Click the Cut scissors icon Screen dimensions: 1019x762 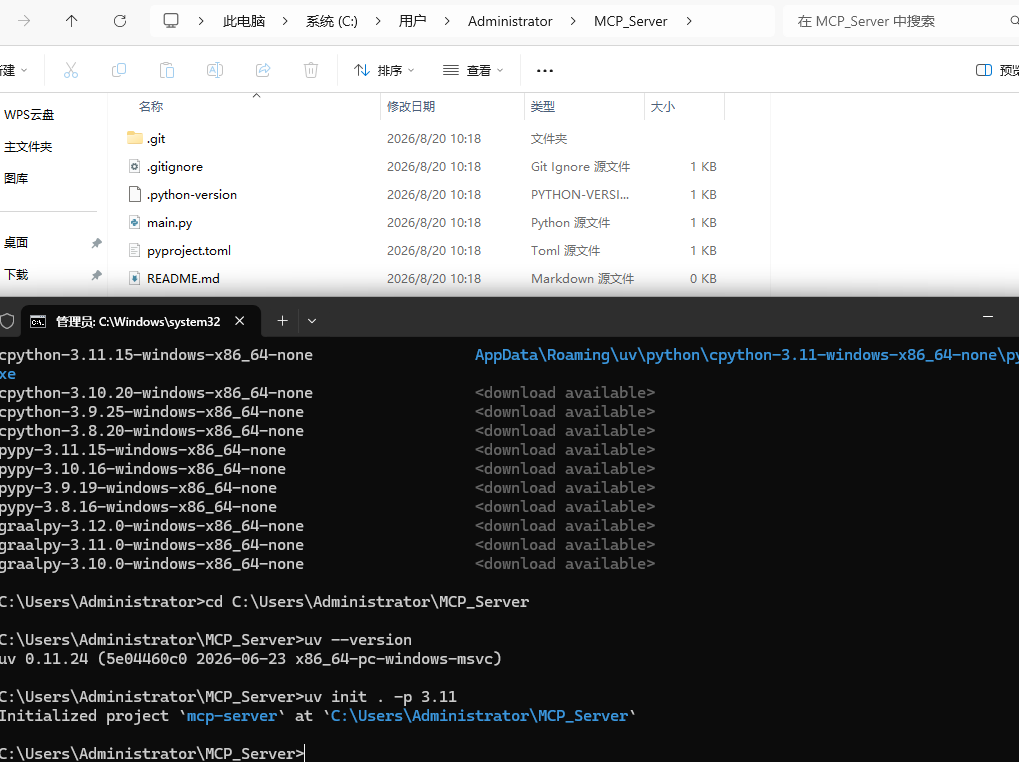click(x=71, y=70)
